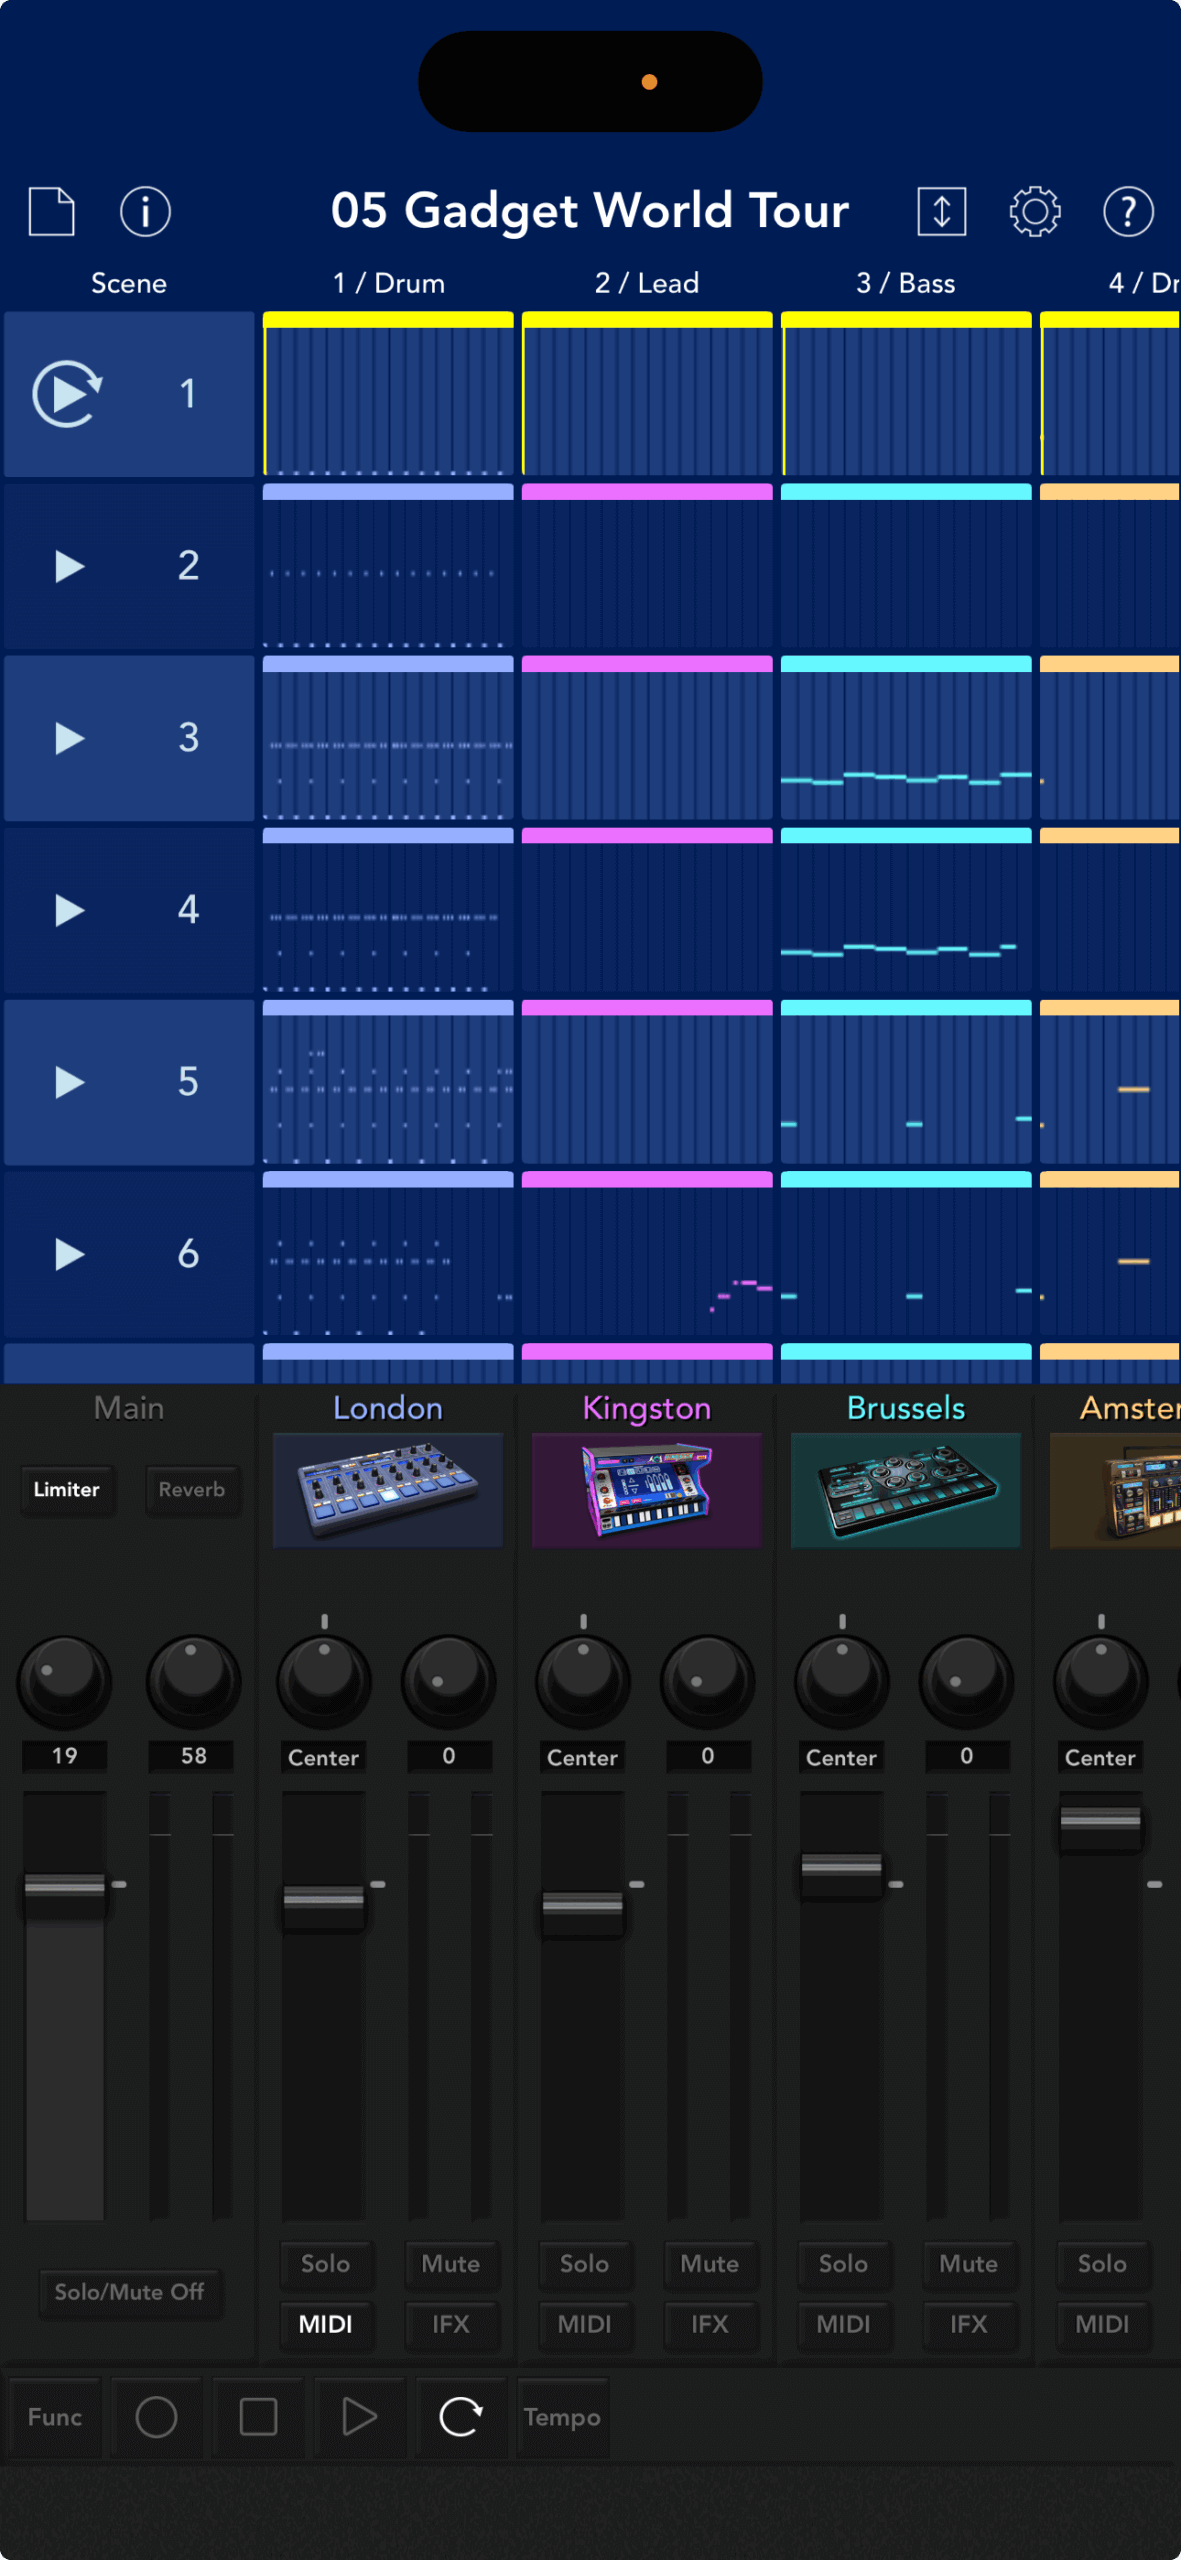Open IFX effects for Brussels track

click(x=967, y=2324)
